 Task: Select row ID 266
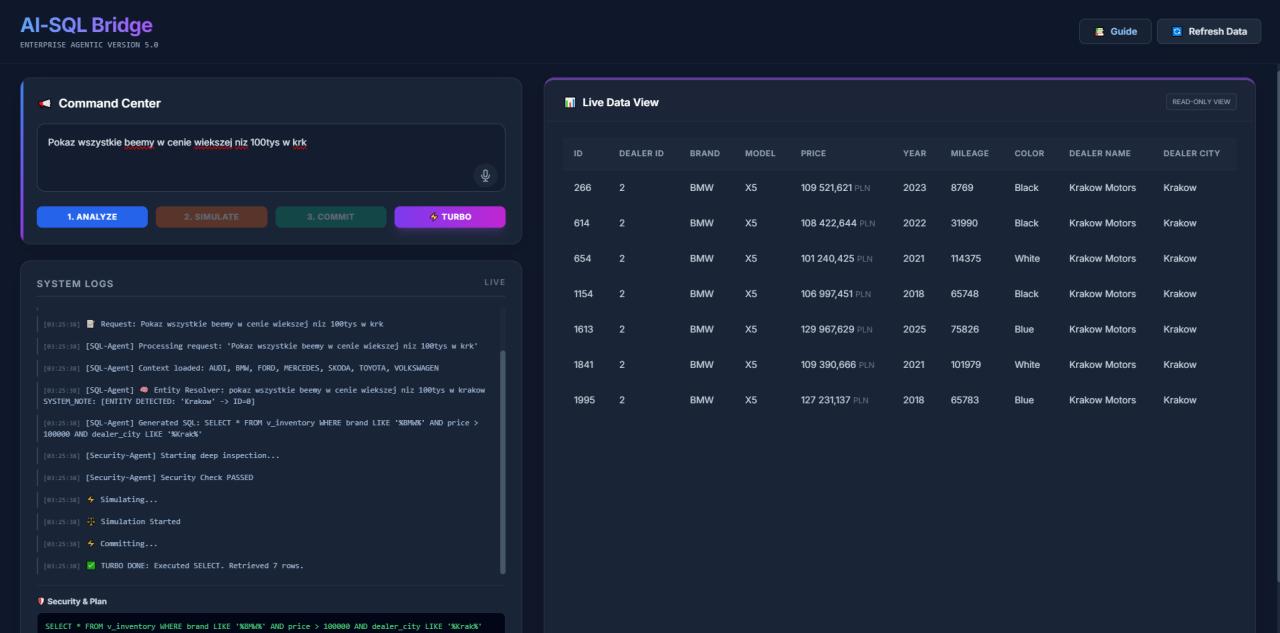pyautogui.click(x=899, y=188)
